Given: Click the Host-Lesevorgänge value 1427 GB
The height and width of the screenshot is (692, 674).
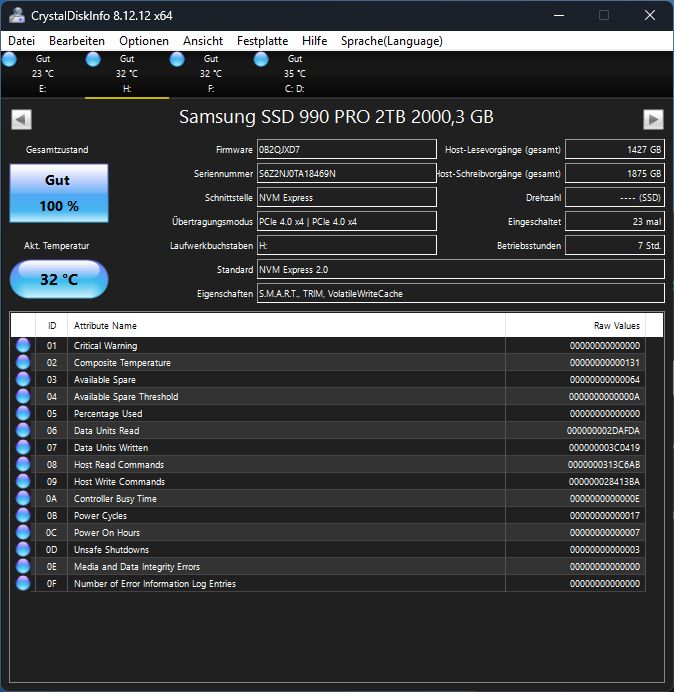Looking at the screenshot, I should (x=615, y=150).
